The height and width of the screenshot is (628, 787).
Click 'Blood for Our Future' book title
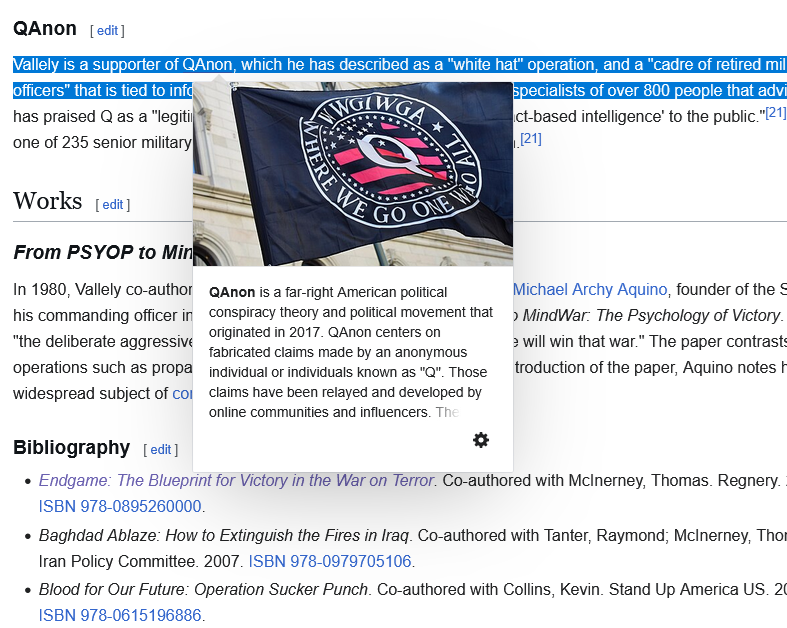click(x=203, y=589)
